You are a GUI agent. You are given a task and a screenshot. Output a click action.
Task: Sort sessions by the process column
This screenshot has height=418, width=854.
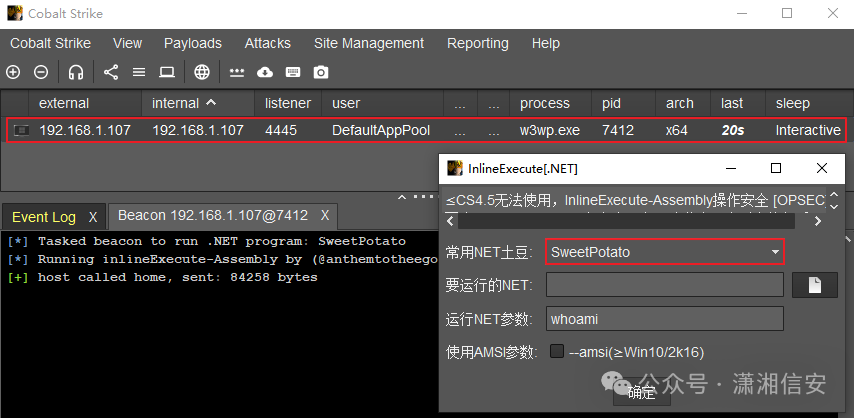(x=550, y=103)
